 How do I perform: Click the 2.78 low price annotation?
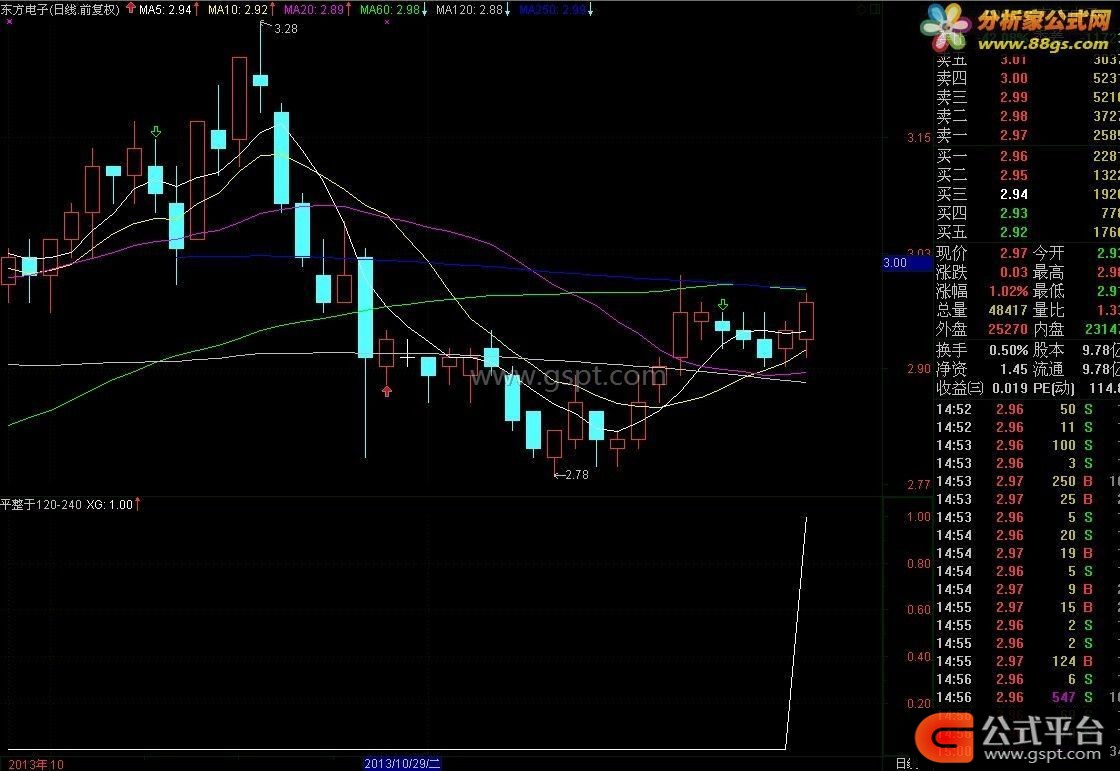[576, 474]
